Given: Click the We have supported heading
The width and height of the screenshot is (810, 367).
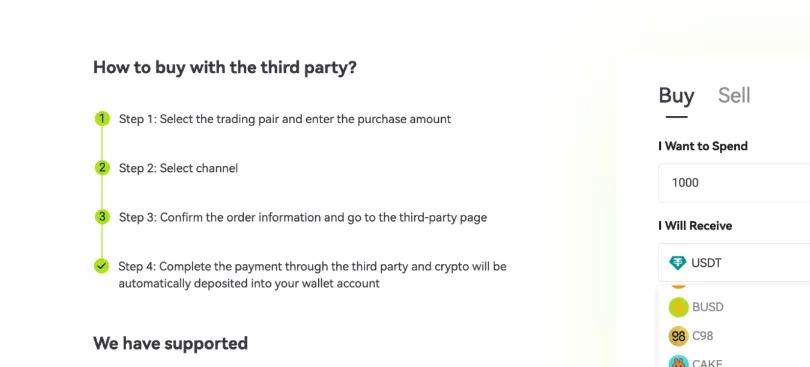Looking at the screenshot, I should point(170,343).
